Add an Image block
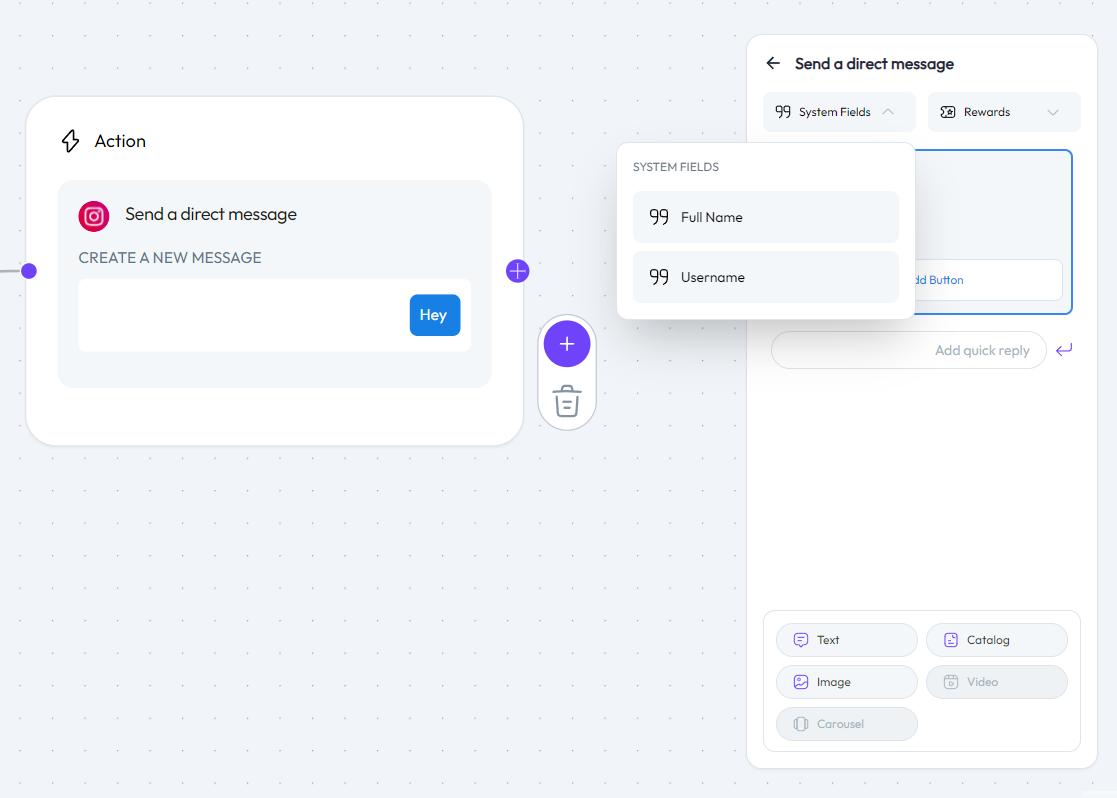 pos(846,682)
